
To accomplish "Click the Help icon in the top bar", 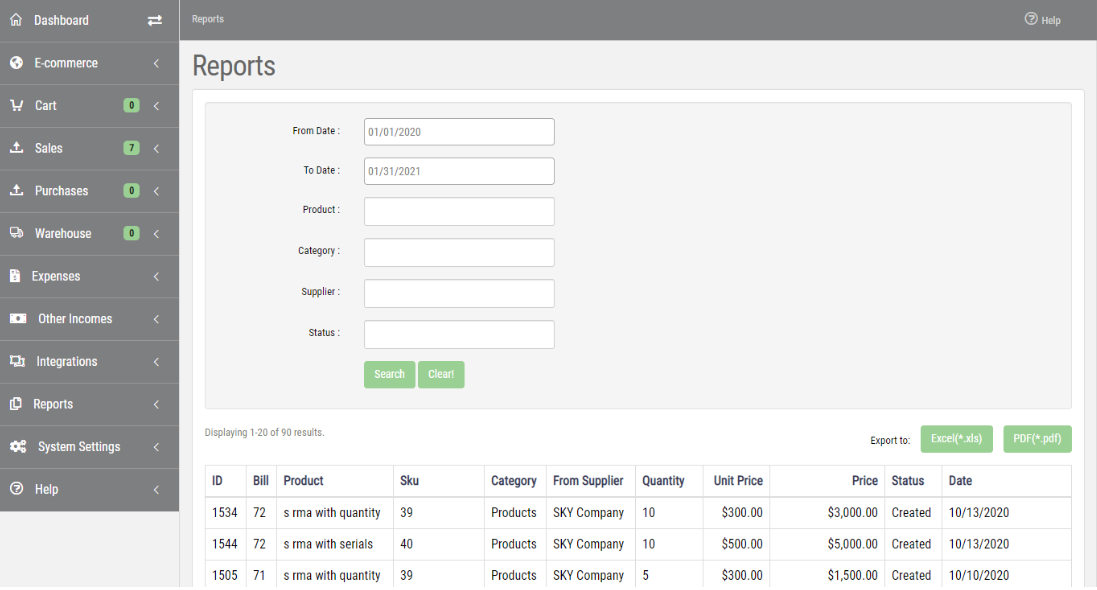I will 1029,19.
